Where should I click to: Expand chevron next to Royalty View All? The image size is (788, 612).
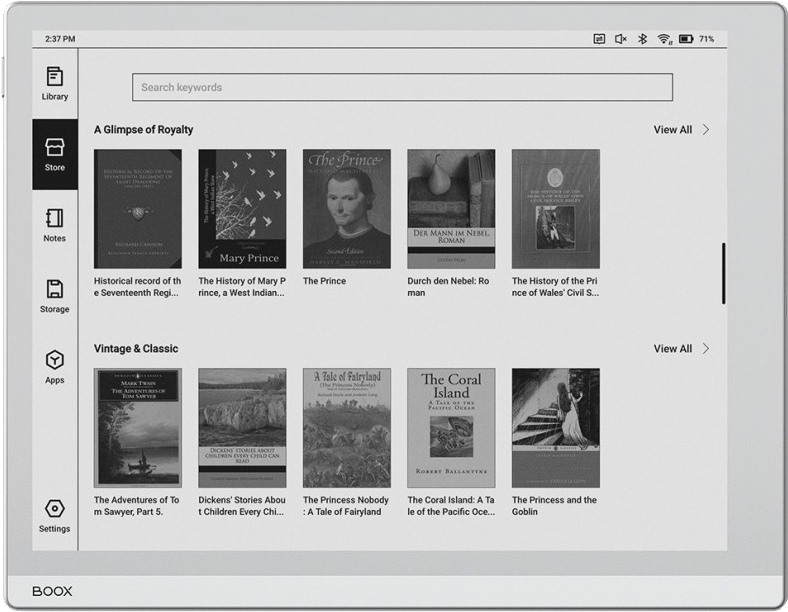click(x=706, y=130)
